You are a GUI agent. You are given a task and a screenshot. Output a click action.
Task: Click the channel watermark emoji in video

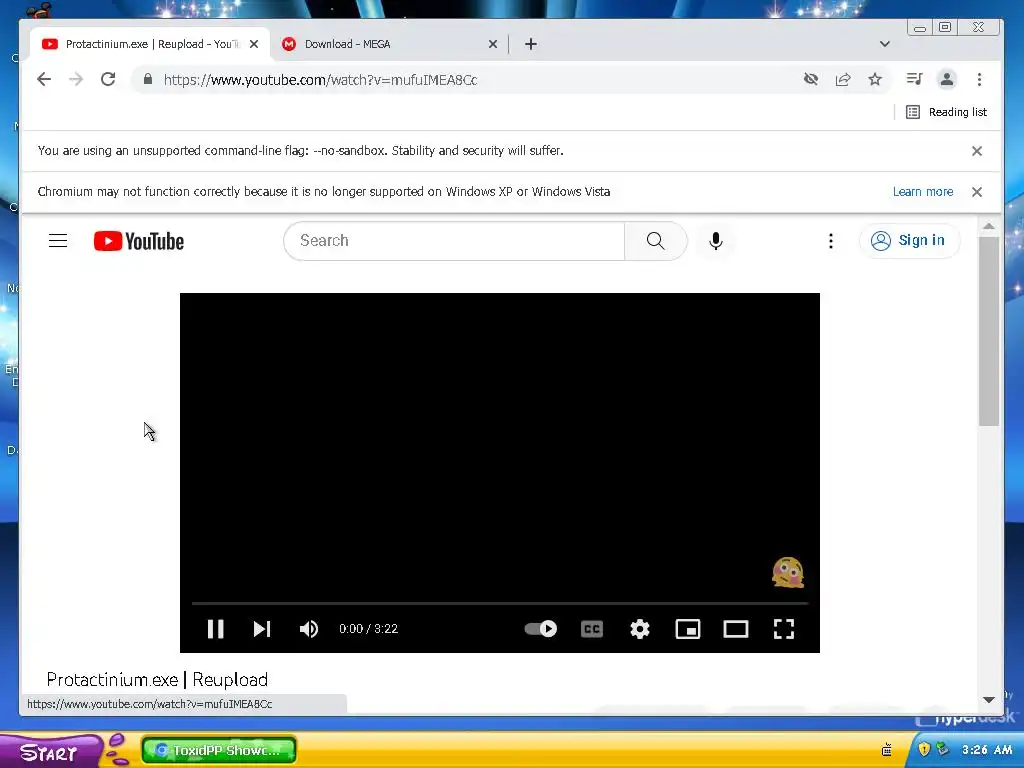tap(788, 573)
